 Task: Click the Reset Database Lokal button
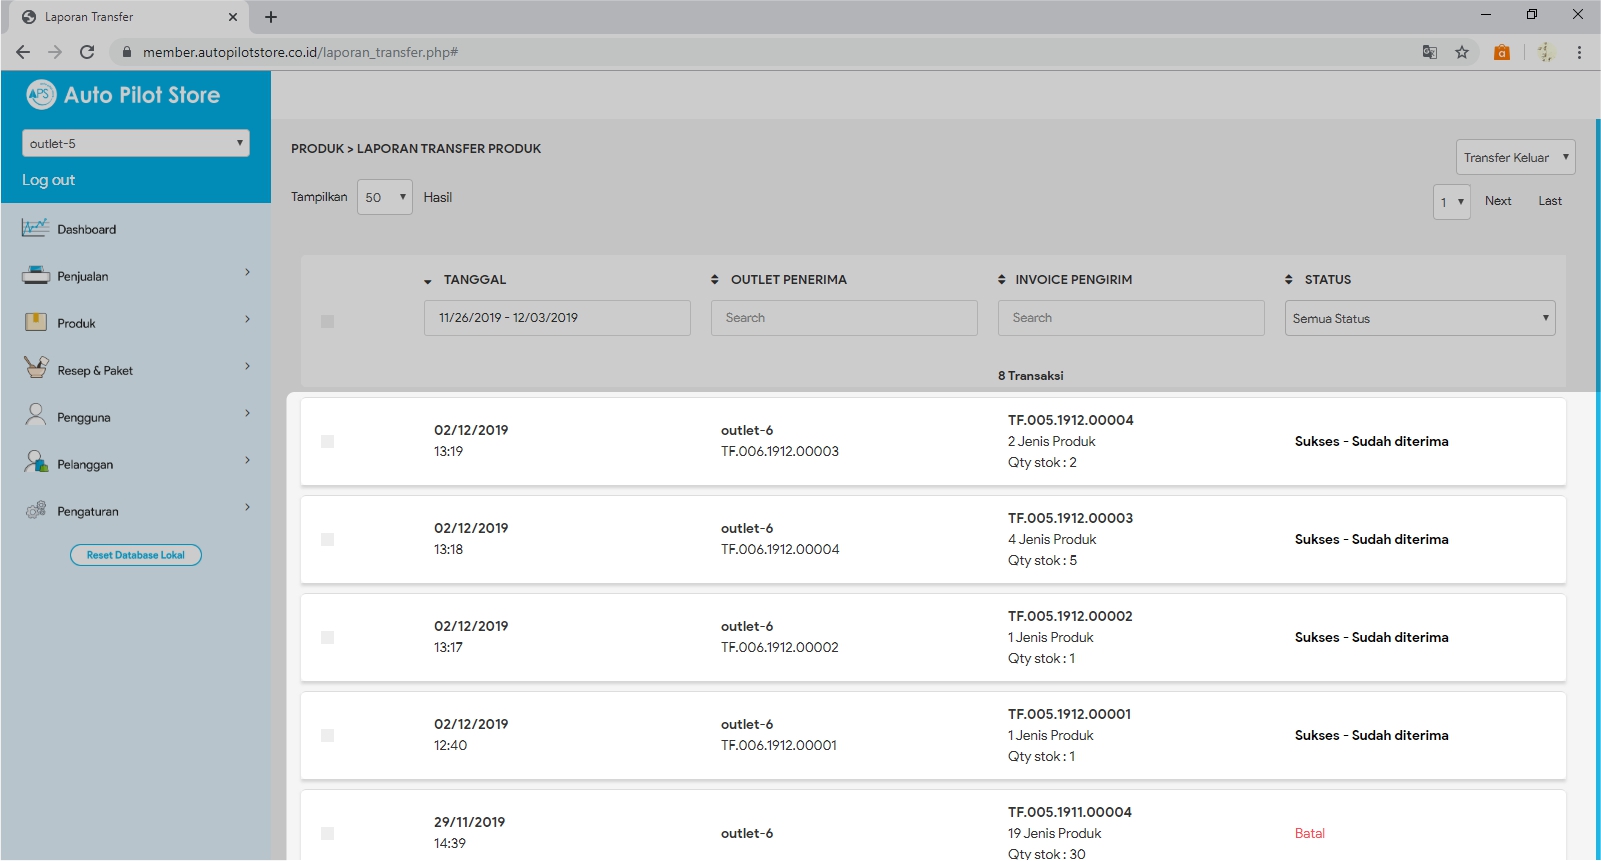pos(136,555)
